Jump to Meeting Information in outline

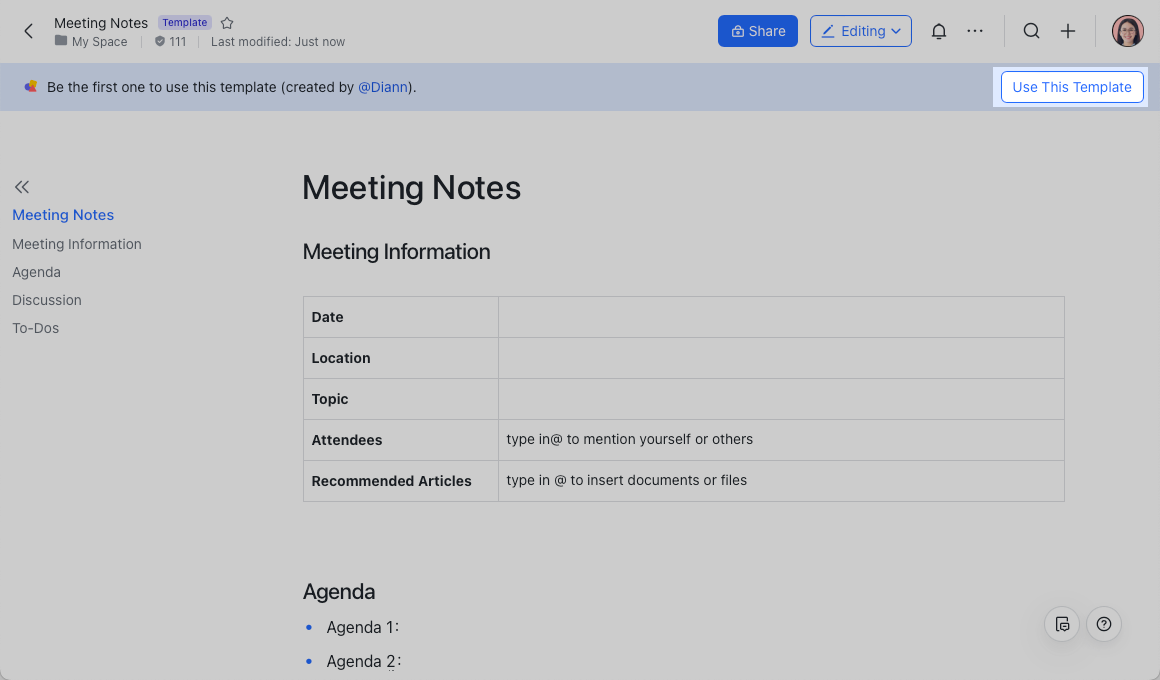[77, 244]
